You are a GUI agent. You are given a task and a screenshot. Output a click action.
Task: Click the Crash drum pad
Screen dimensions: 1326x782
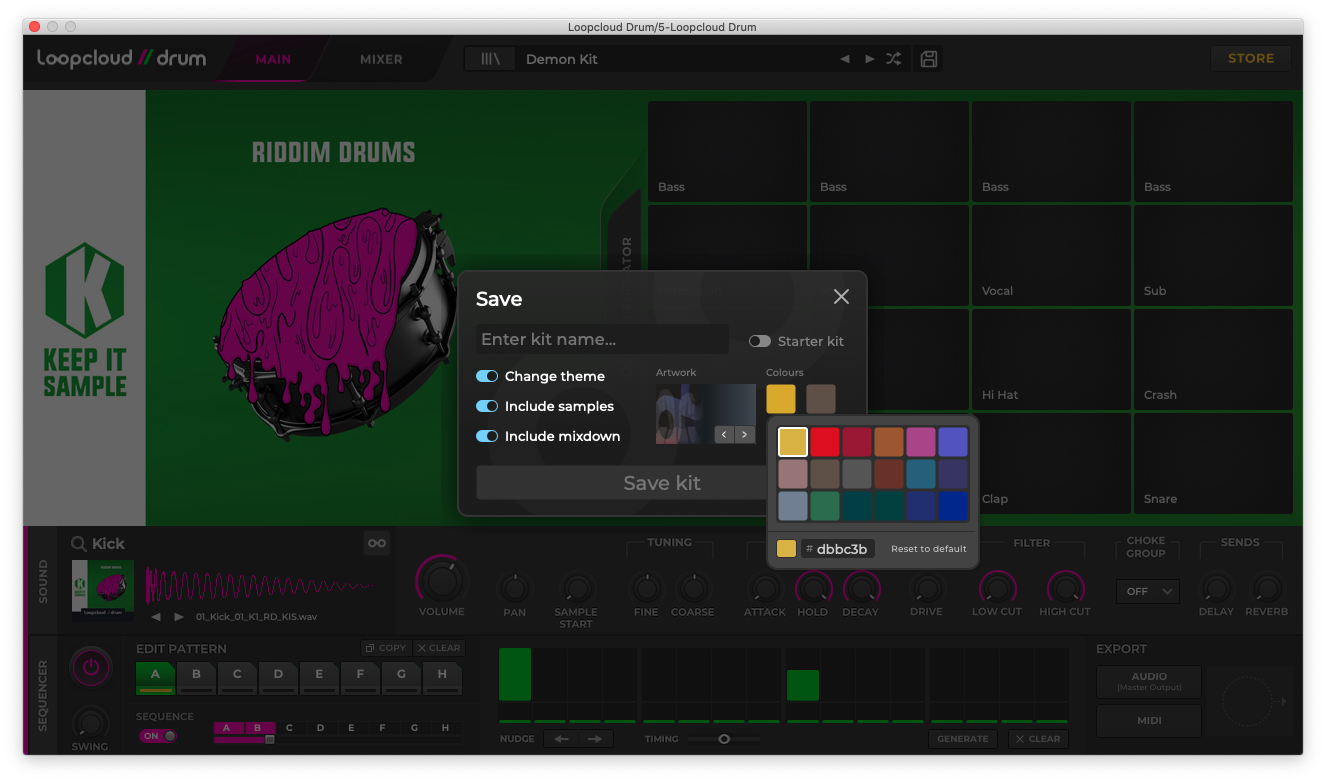point(1213,359)
